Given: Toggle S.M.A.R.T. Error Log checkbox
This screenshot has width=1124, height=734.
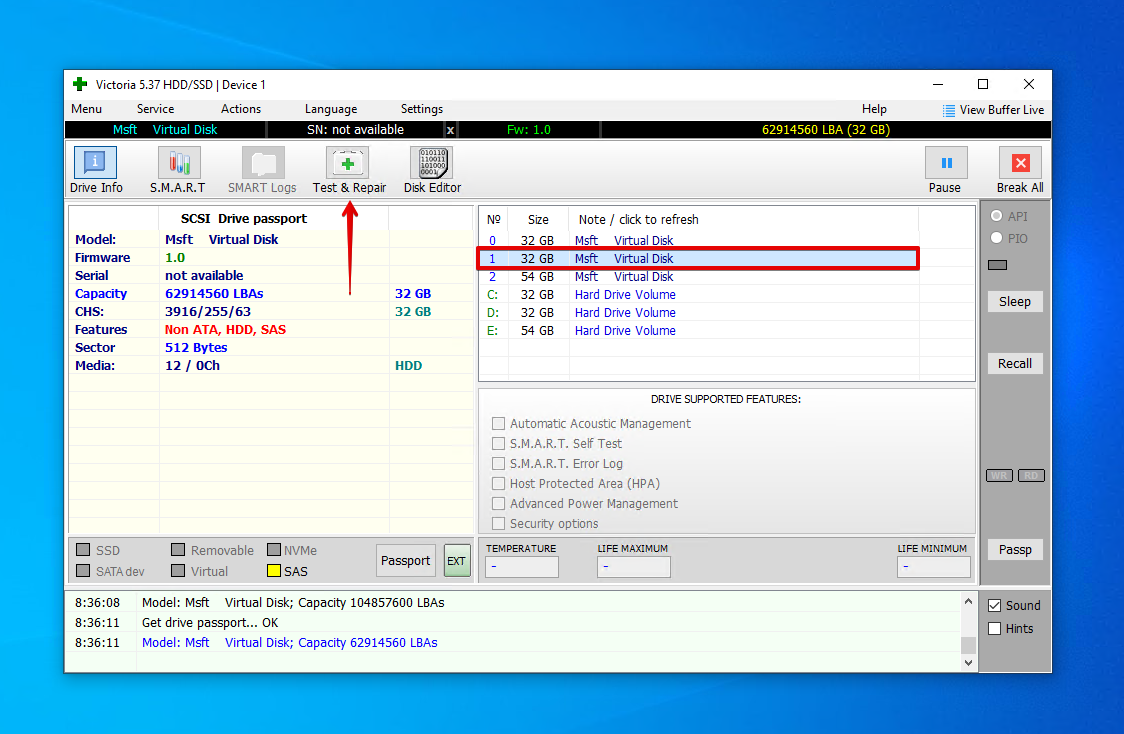Looking at the screenshot, I should (x=498, y=464).
